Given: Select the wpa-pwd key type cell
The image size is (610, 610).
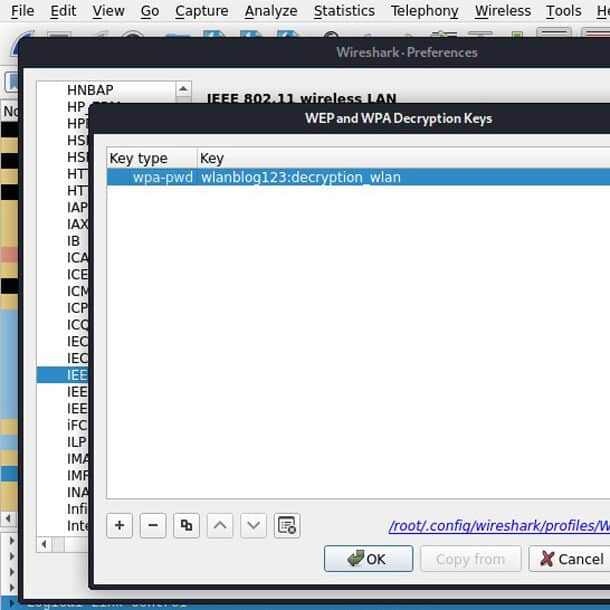Looking at the screenshot, I should coord(151,177).
